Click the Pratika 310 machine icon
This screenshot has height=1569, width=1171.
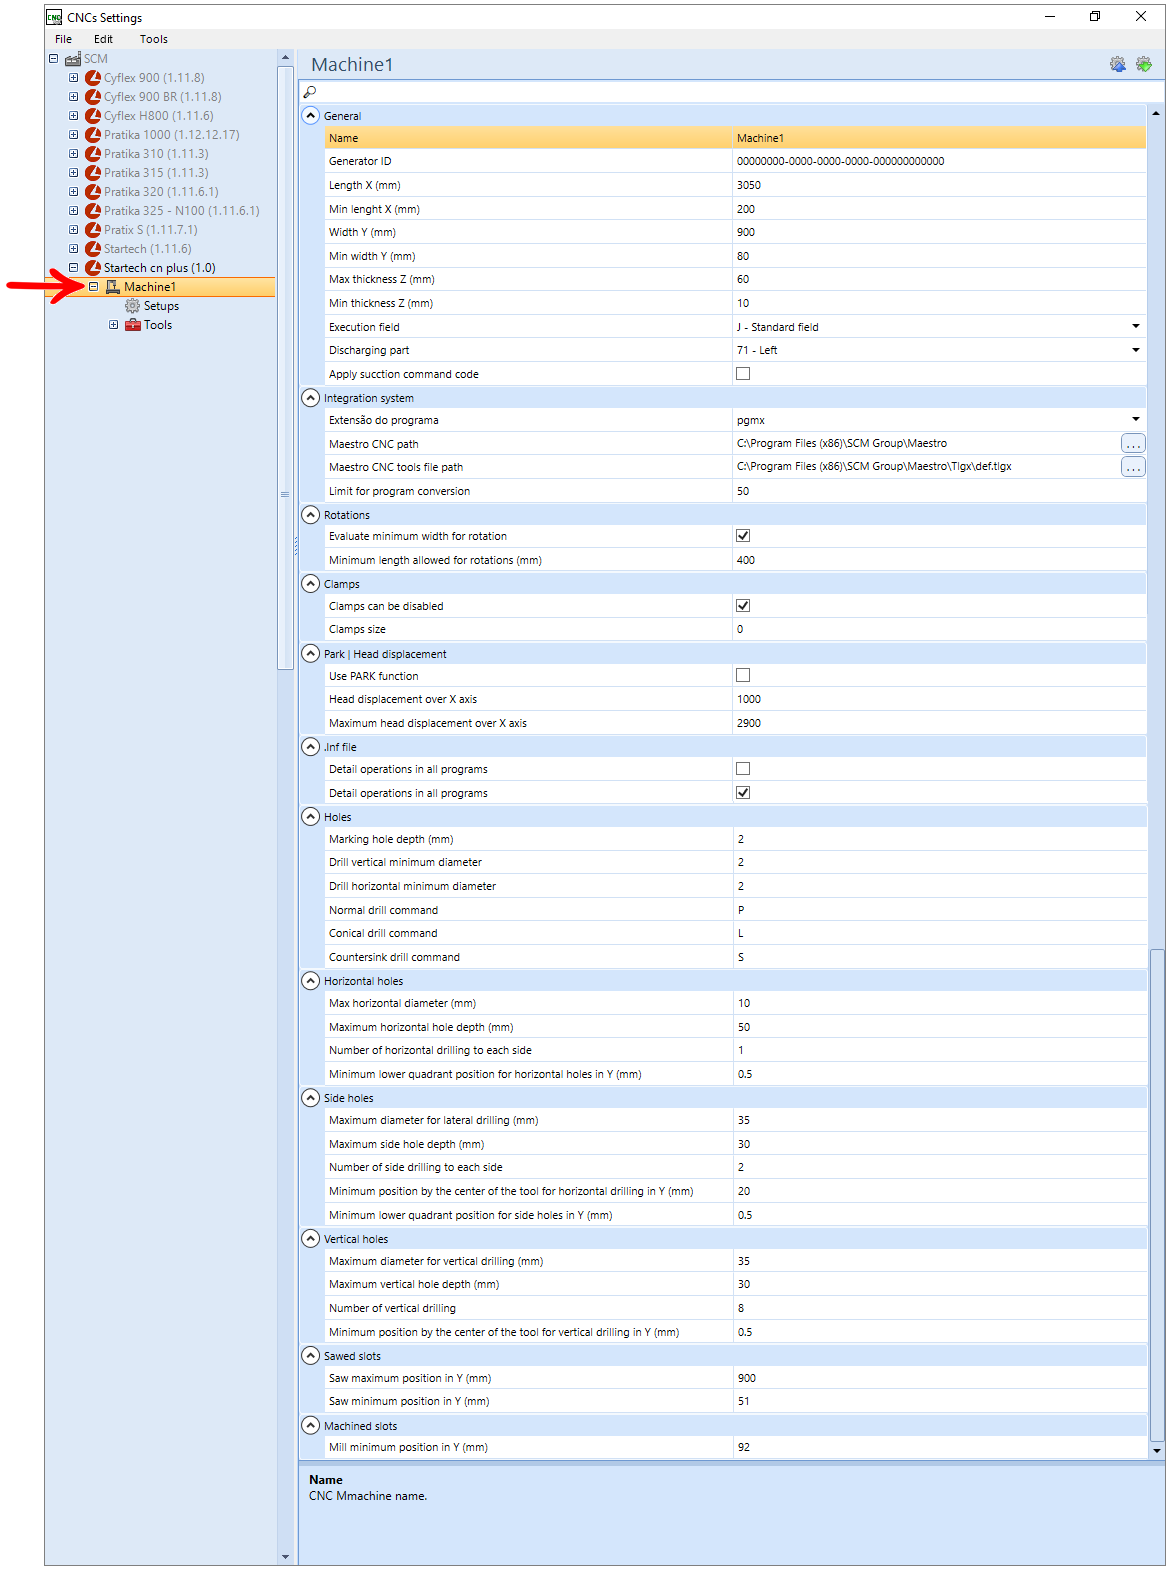click(93, 154)
